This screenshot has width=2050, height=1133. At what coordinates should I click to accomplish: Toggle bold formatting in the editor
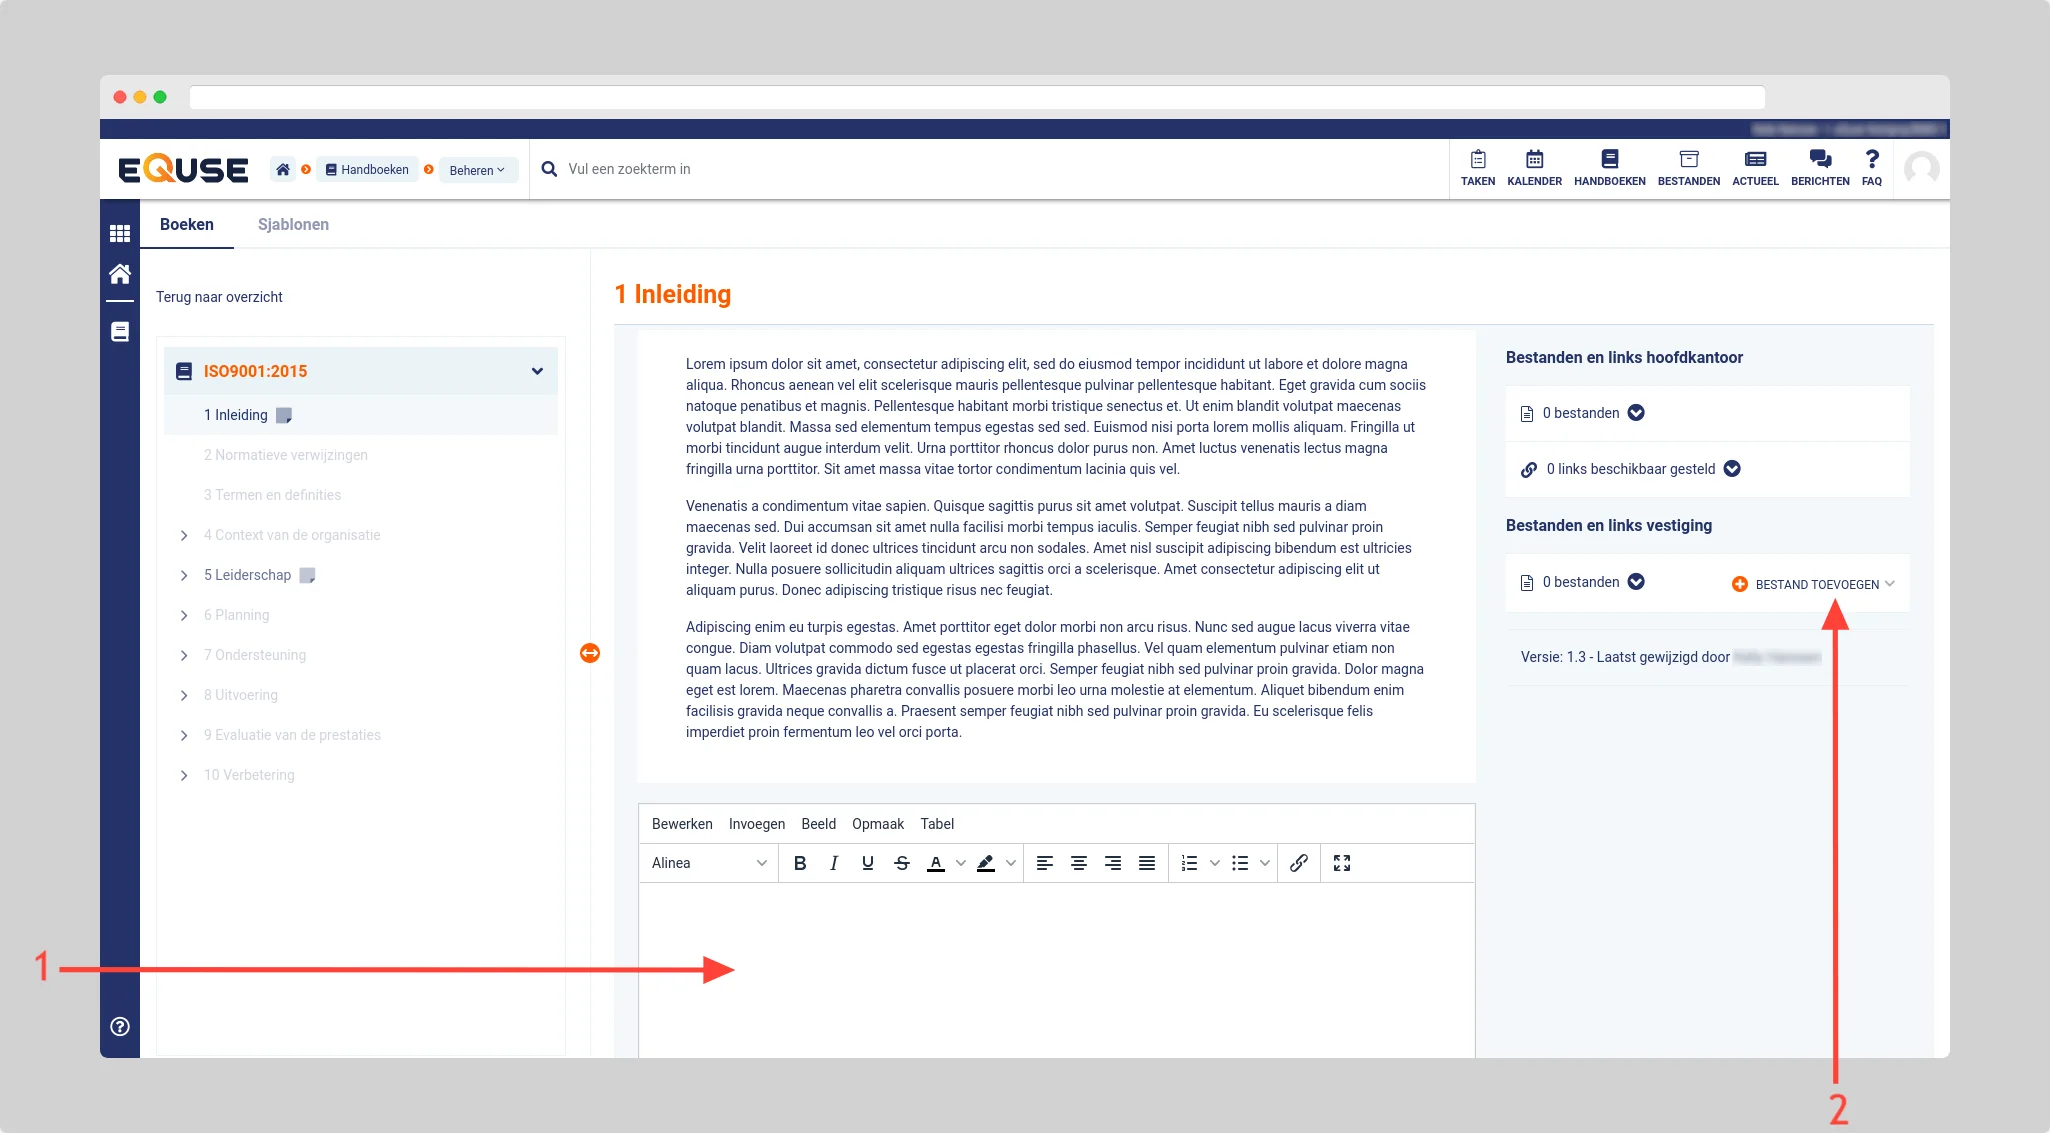pos(800,863)
